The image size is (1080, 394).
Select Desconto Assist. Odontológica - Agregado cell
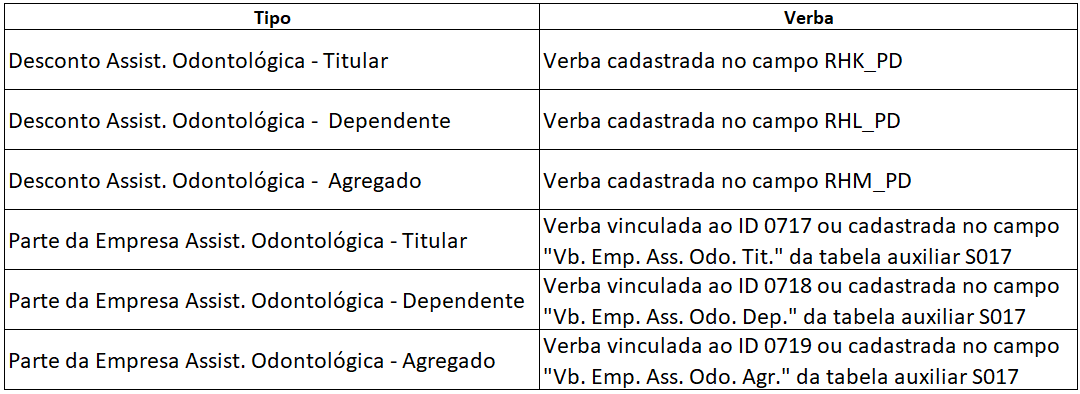[272, 179]
